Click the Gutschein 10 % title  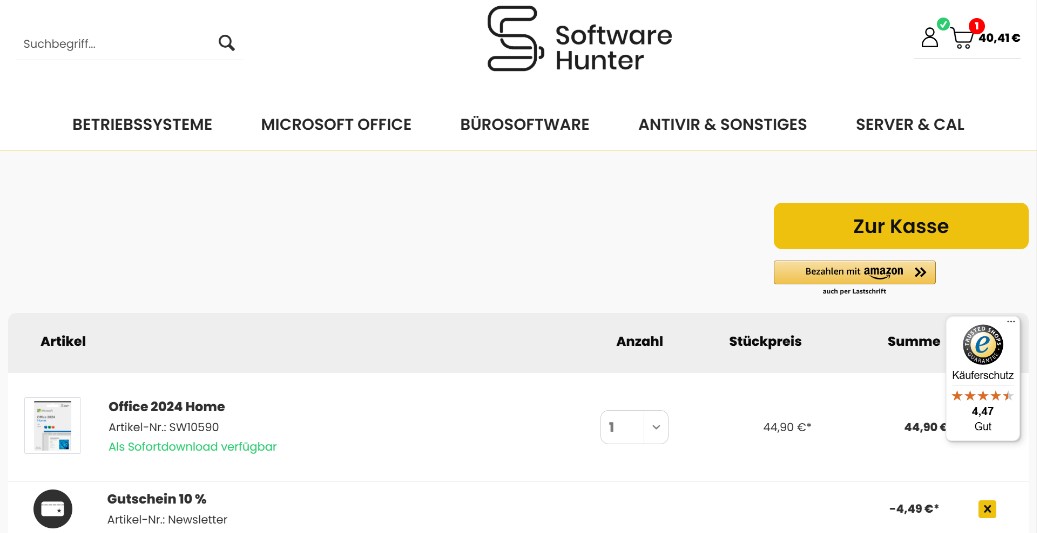click(x=157, y=499)
